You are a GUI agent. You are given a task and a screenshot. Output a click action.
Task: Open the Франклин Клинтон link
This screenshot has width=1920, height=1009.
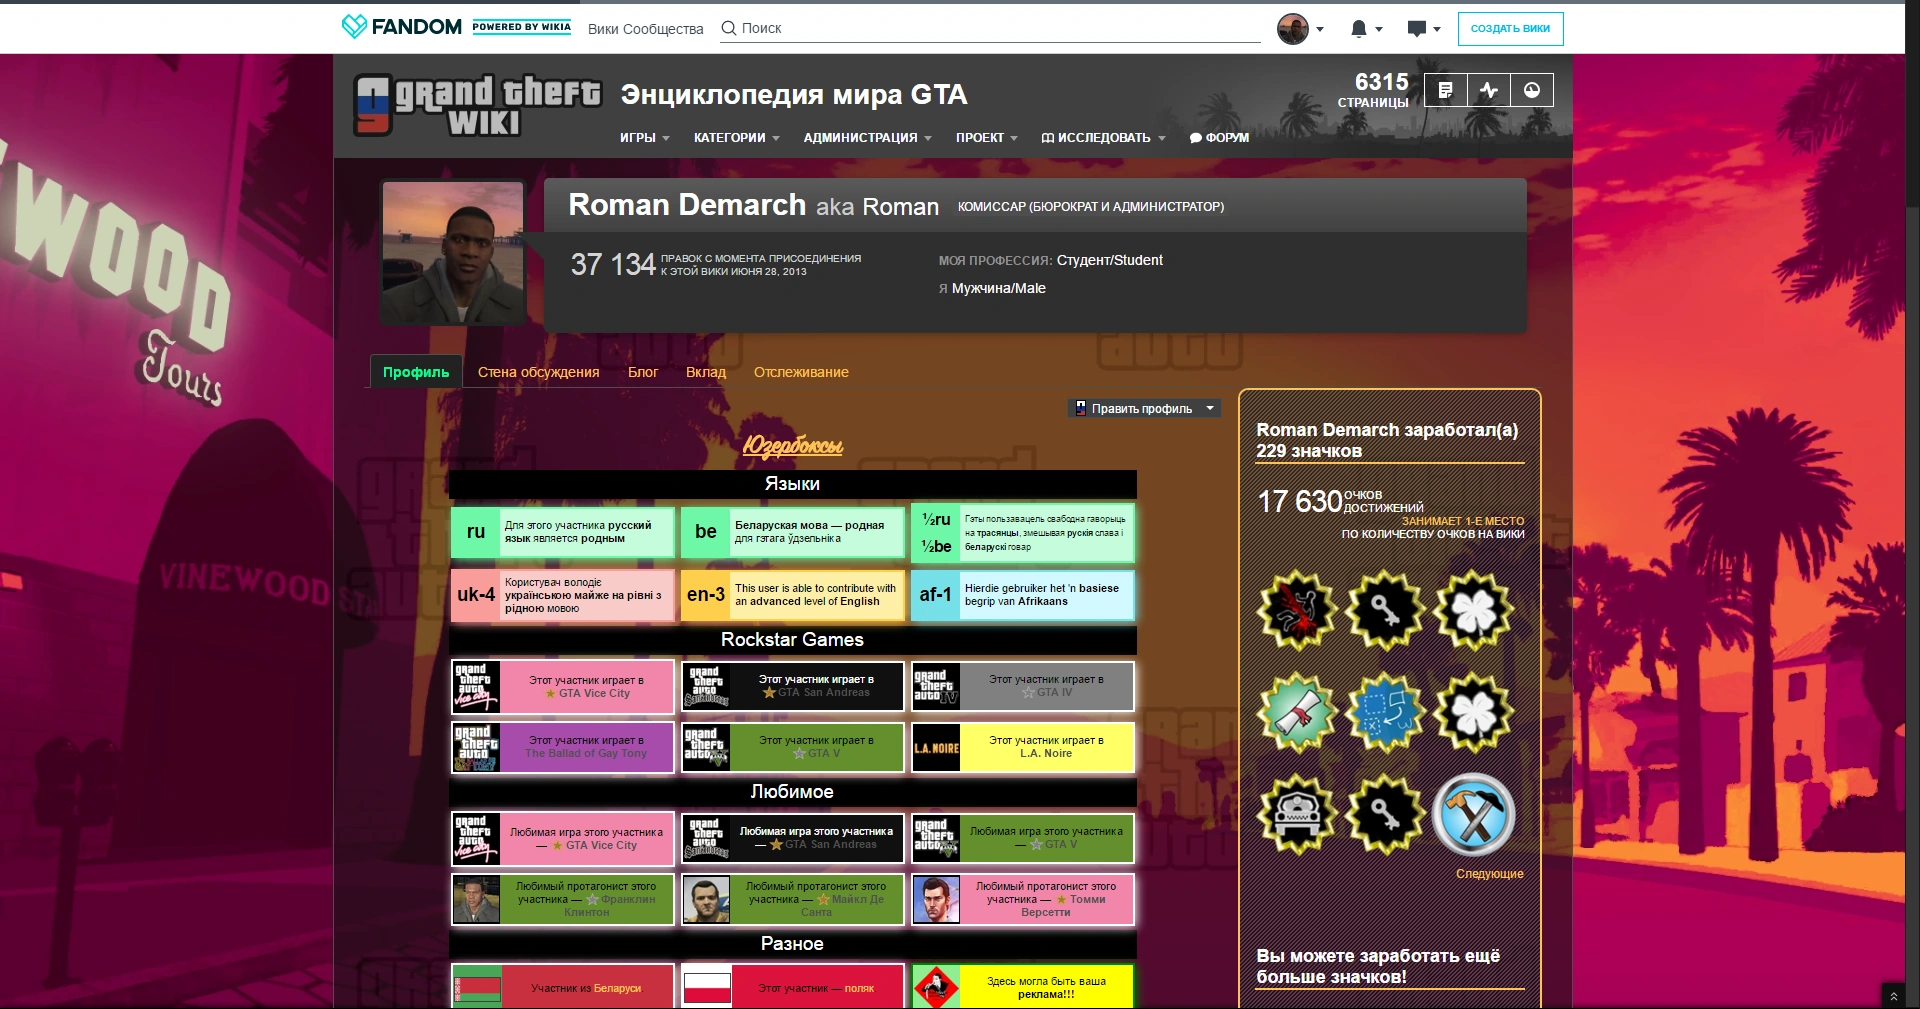click(612, 905)
